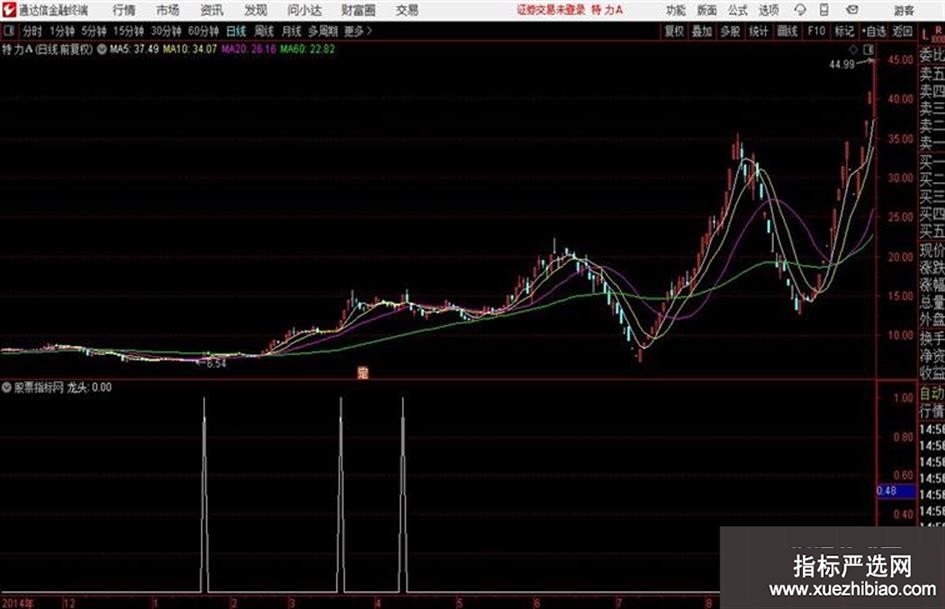This screenshot has height=609, width=945.
Task: Click the 画线 drawing button
Action: click(x=787, y=31)
